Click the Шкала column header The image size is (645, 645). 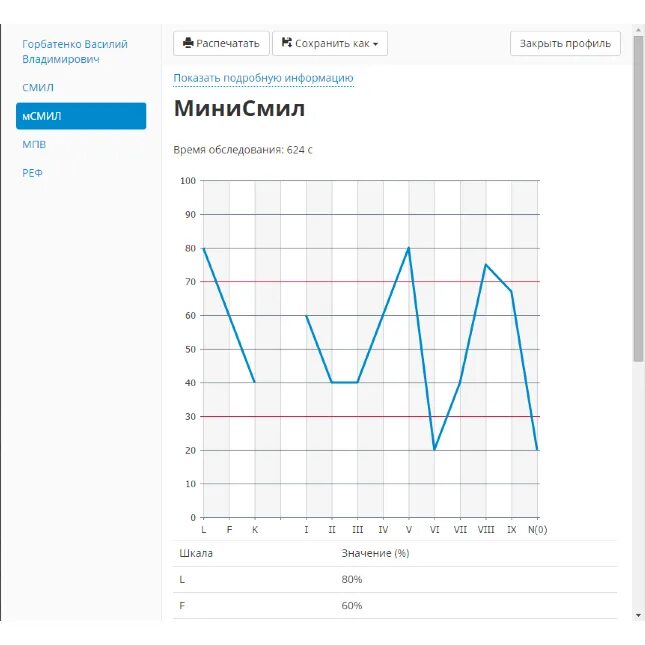196,553
